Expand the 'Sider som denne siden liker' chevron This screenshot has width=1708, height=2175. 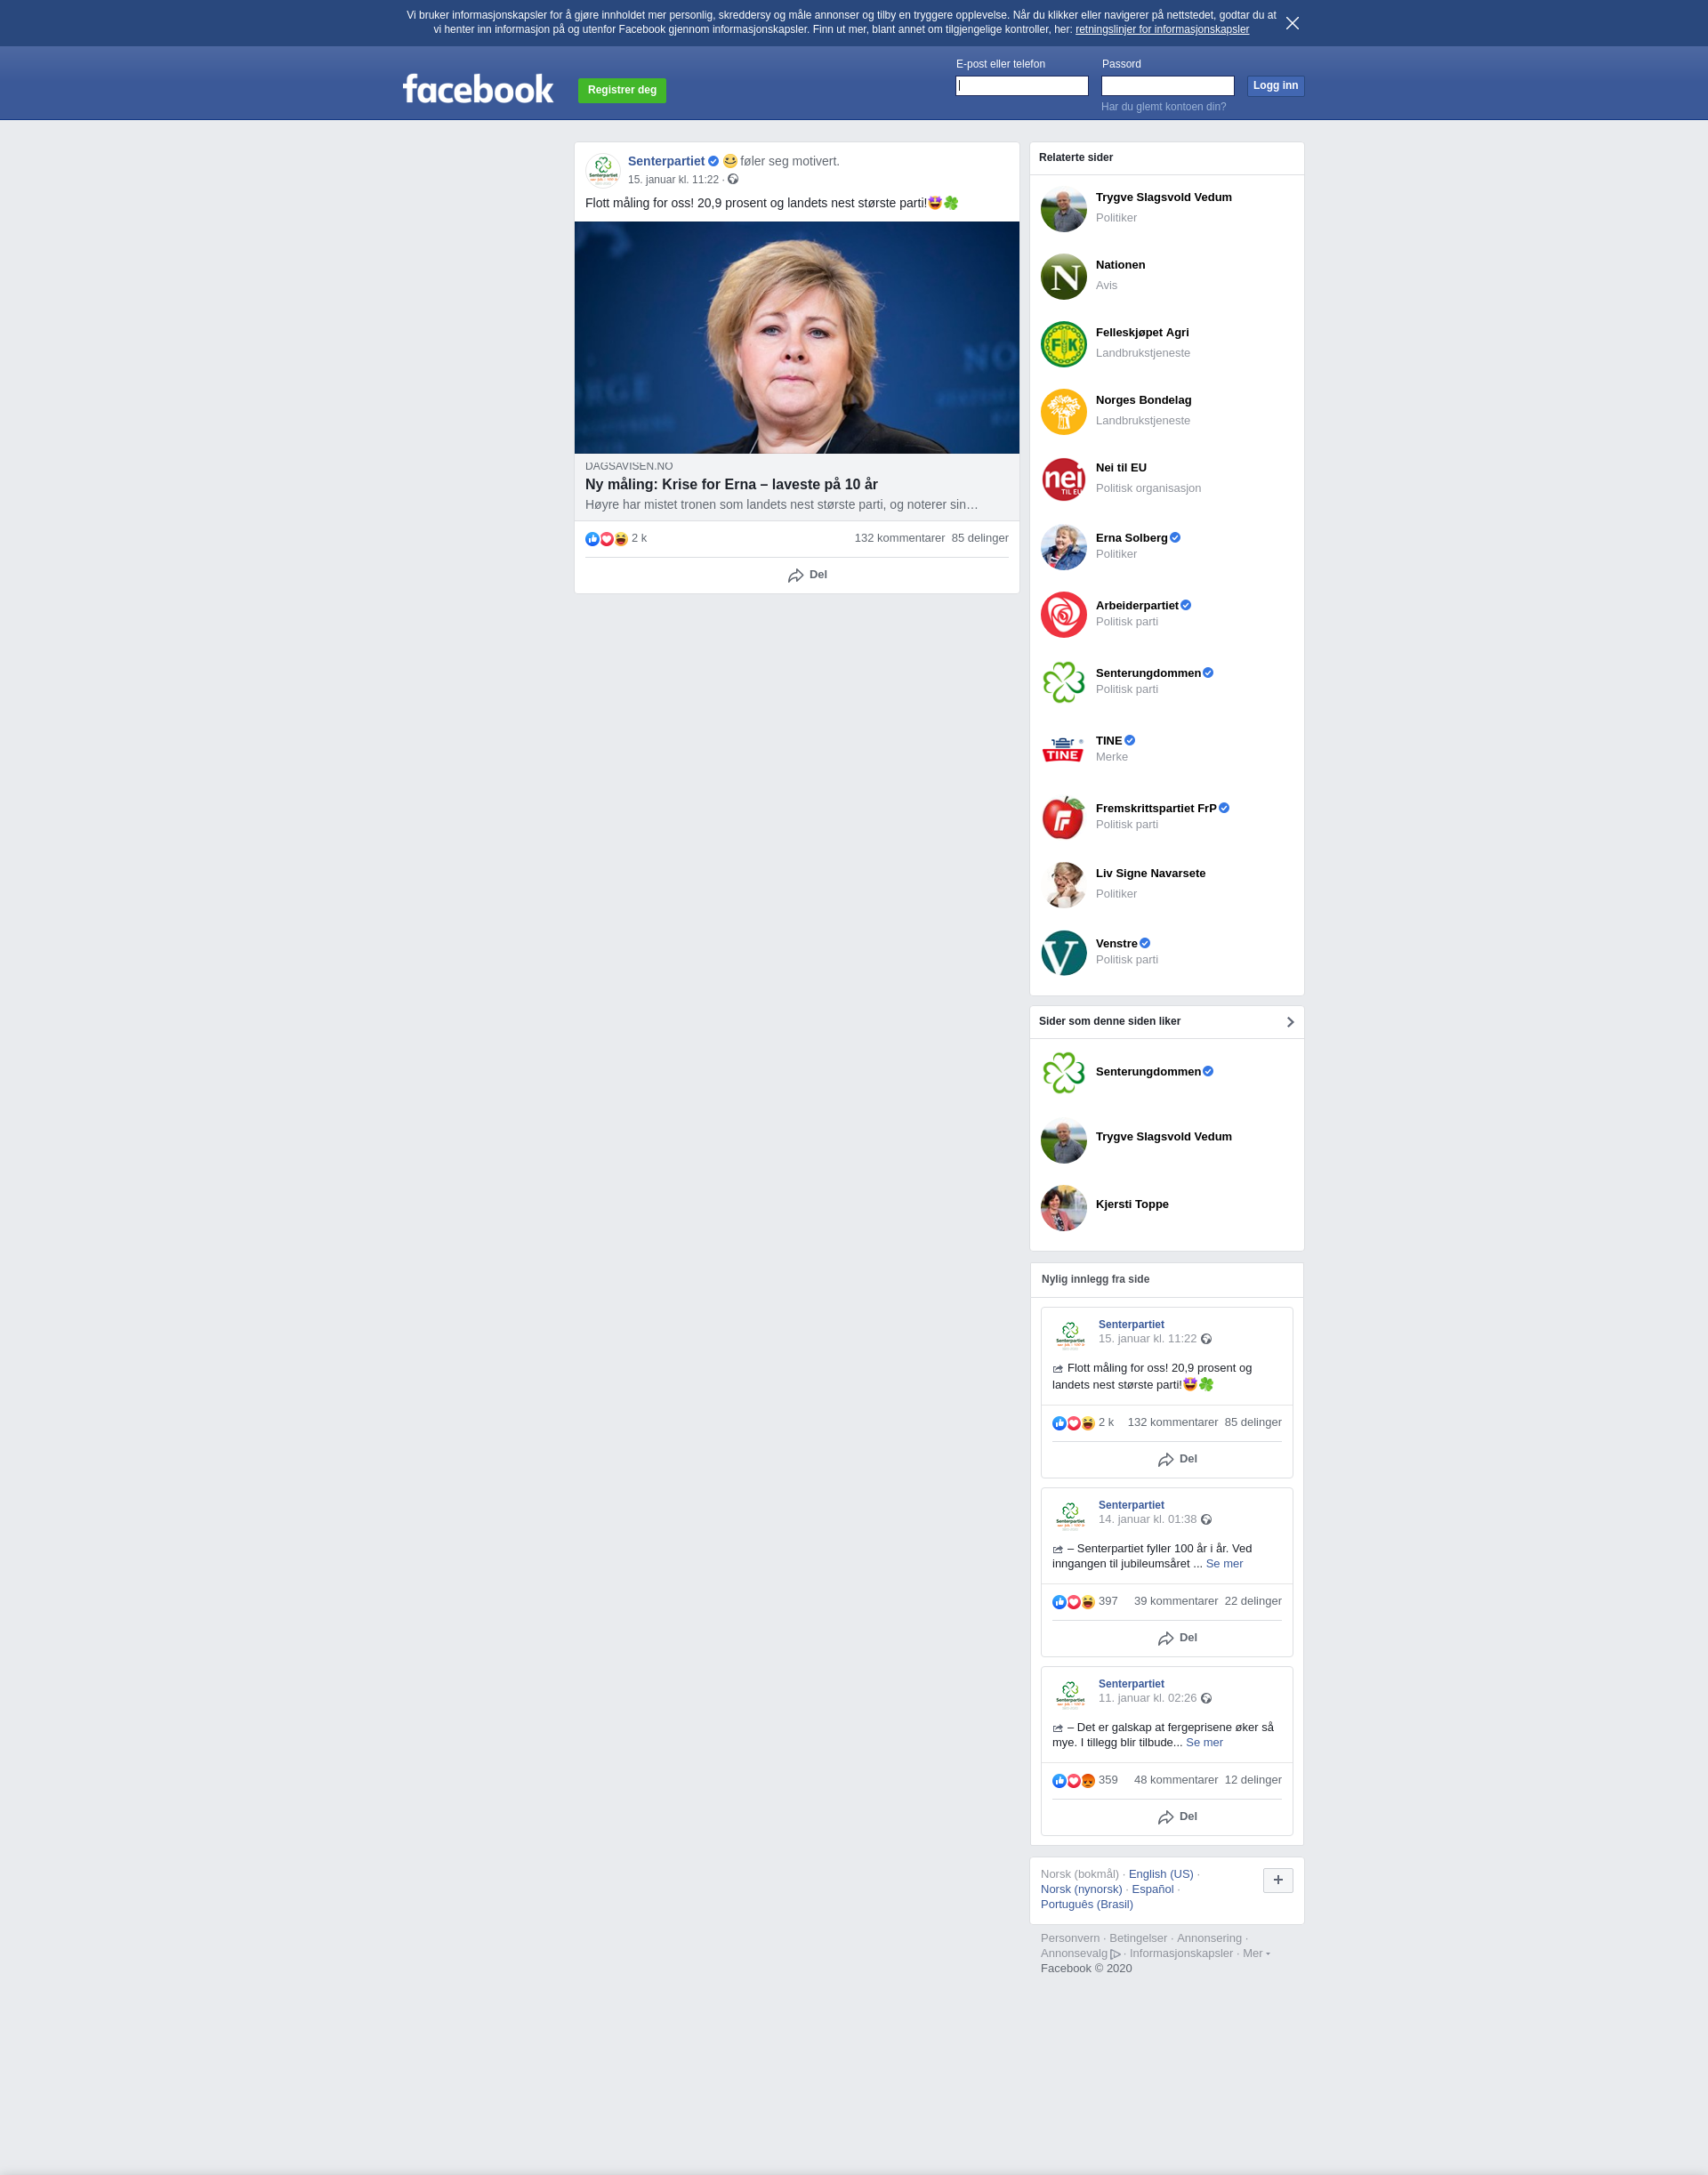(x=1290, y=1022)
